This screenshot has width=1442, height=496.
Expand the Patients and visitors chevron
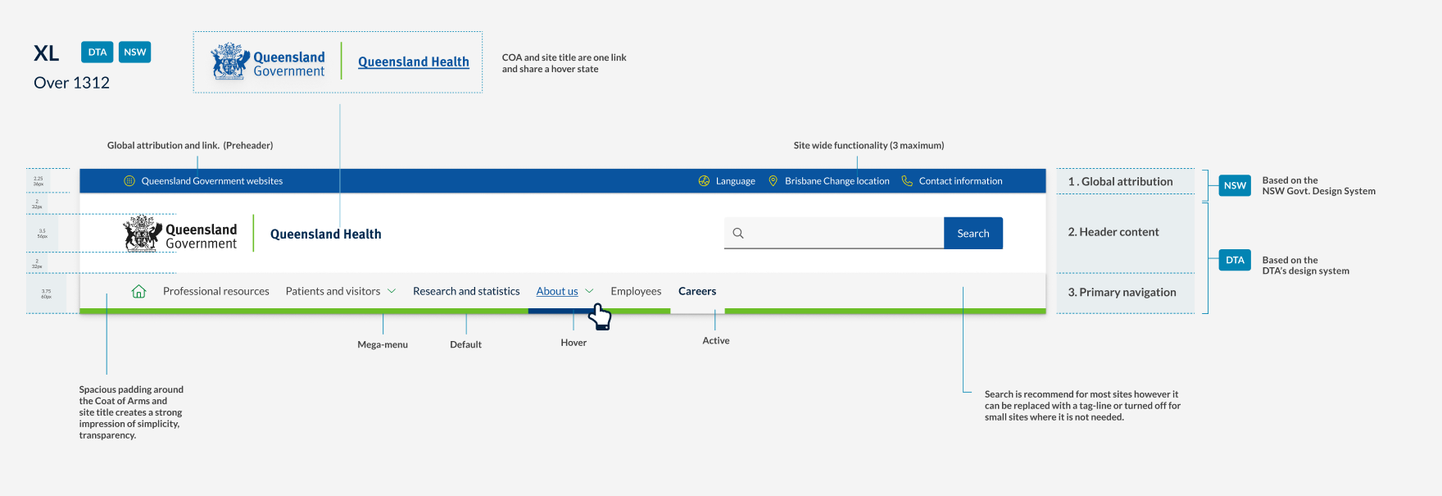click(391, 291)
